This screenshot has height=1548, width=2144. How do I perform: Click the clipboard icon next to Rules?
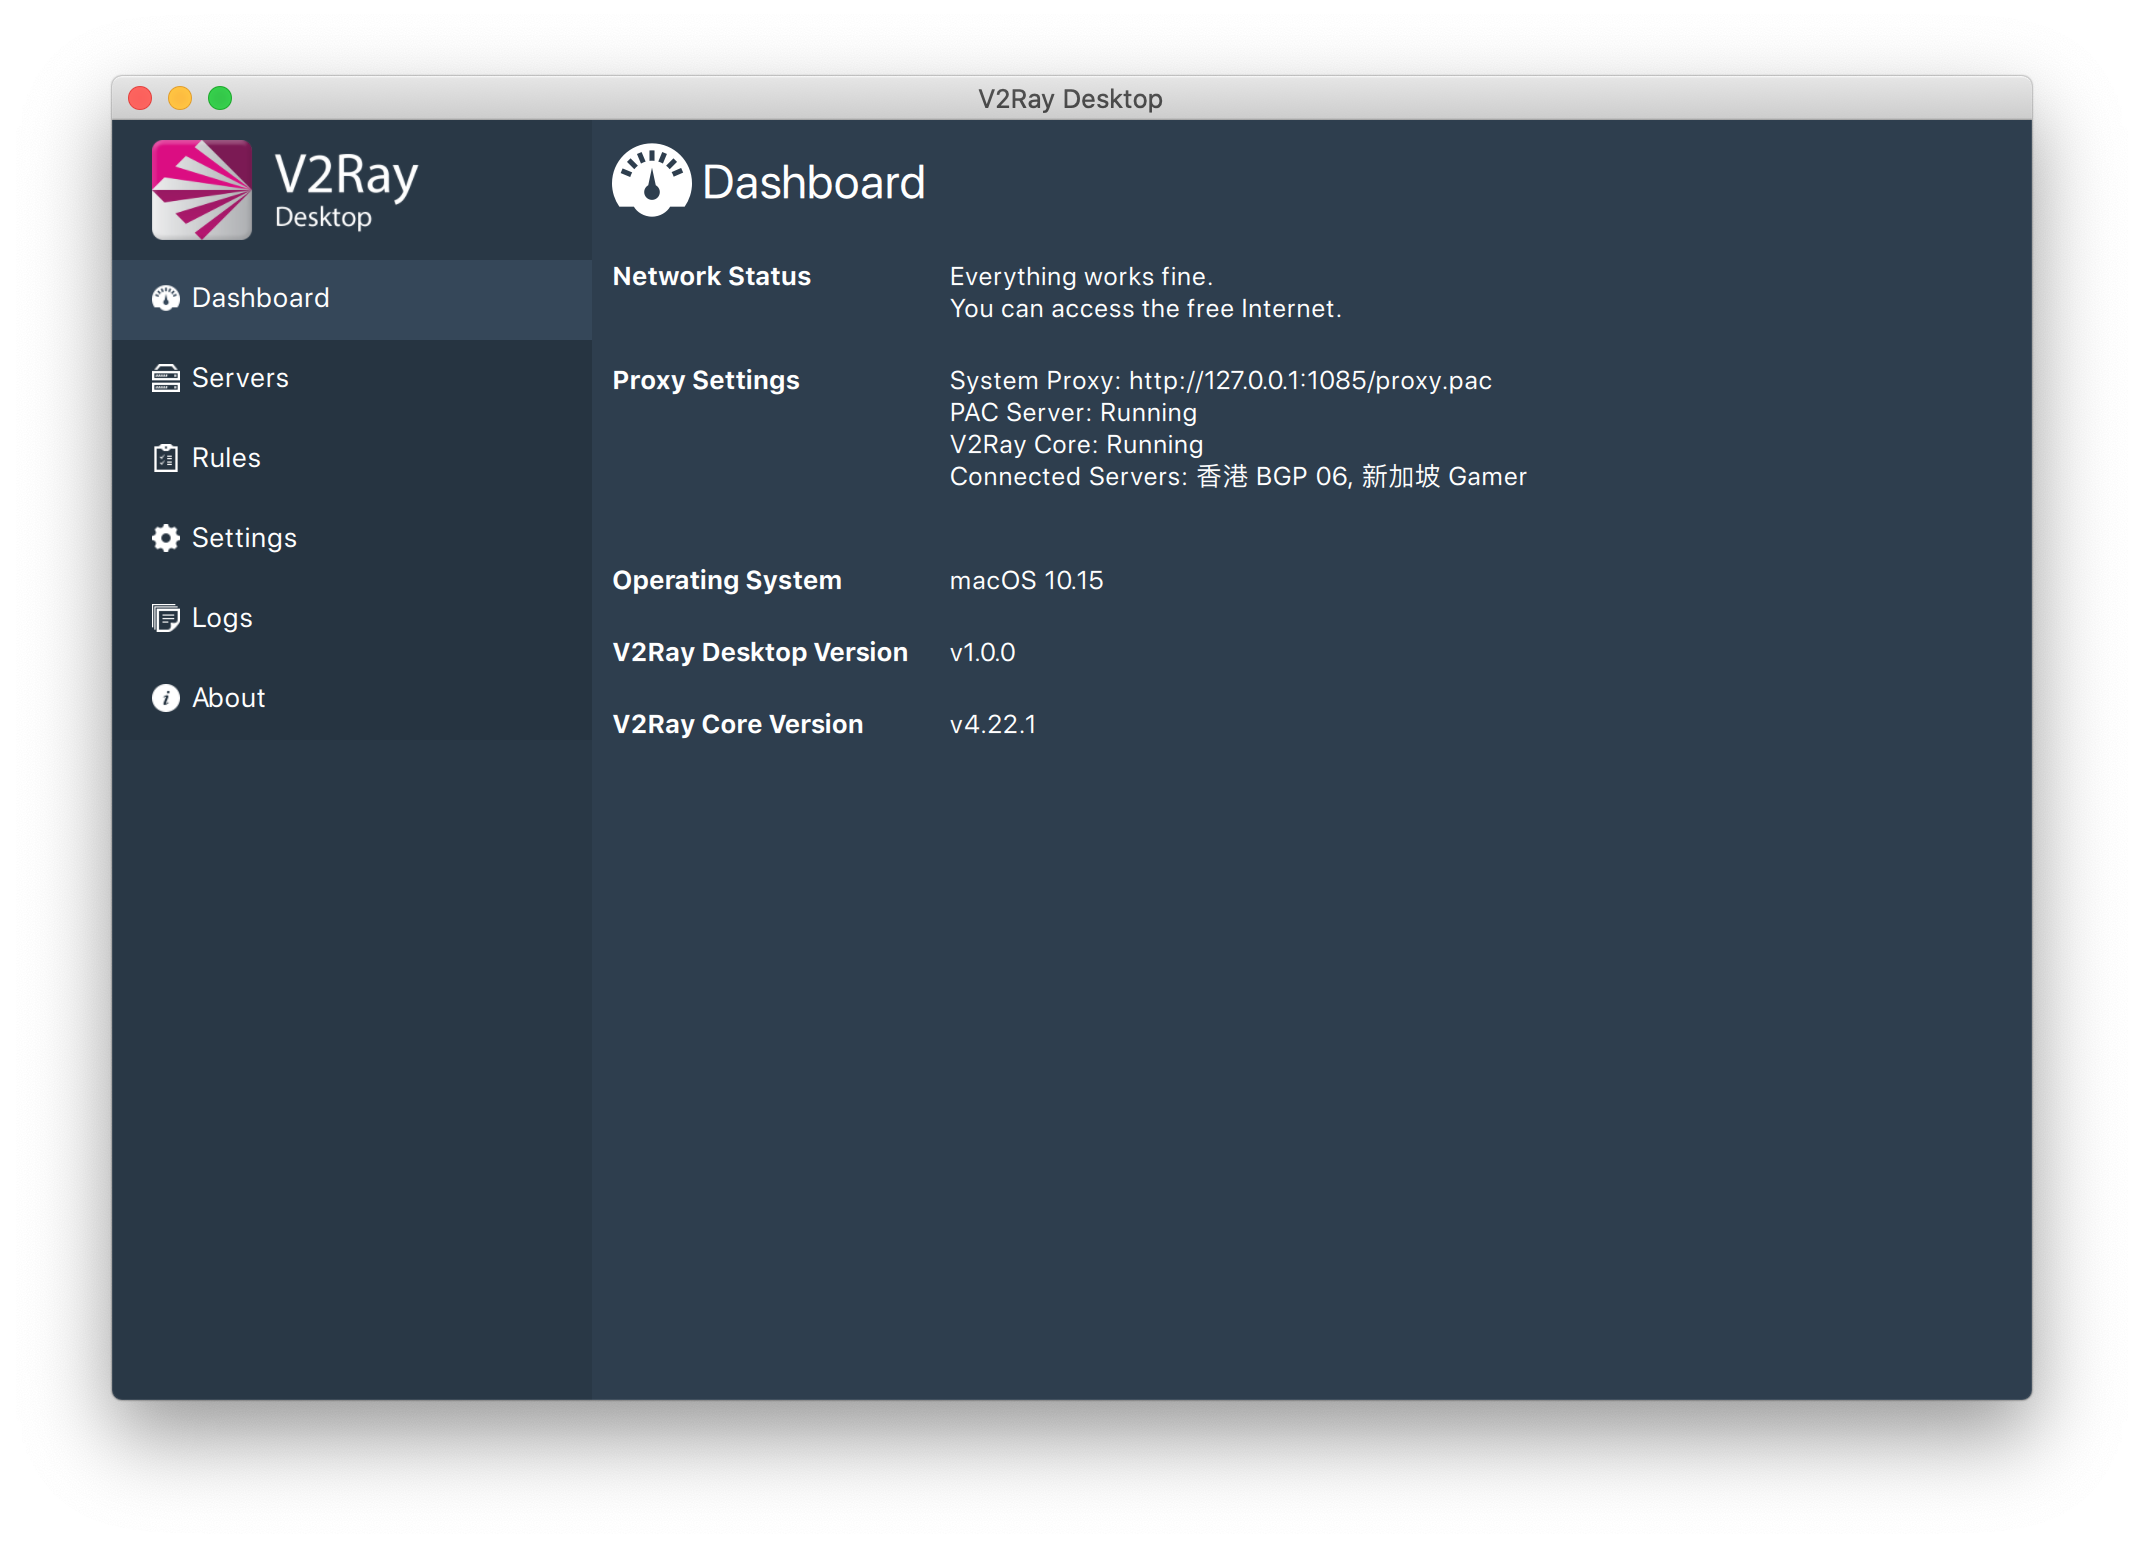165,458
